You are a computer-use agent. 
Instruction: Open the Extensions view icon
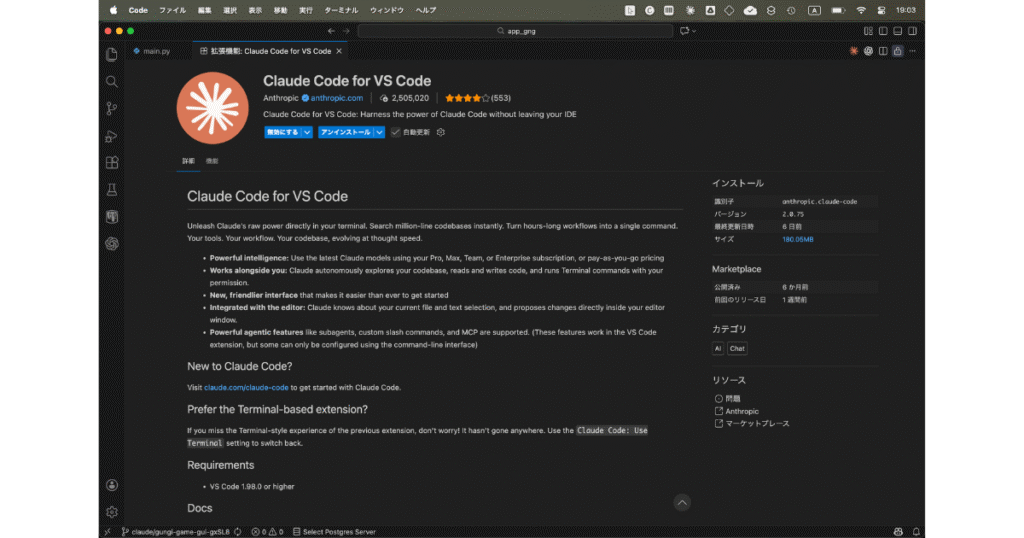[112, 162]
